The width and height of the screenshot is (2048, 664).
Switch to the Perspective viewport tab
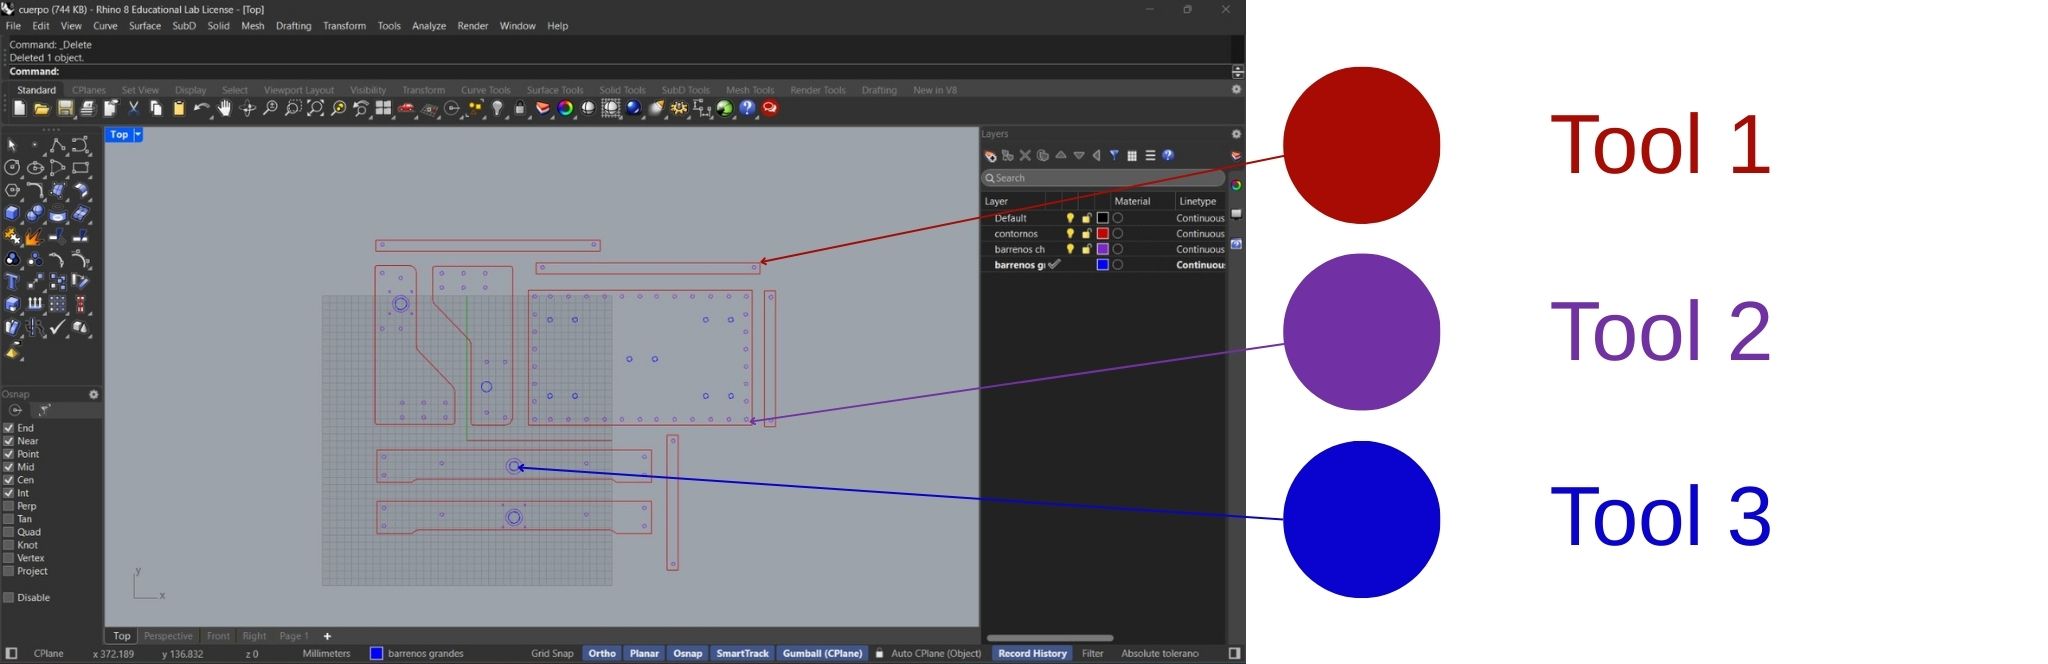tap(168, 636)
